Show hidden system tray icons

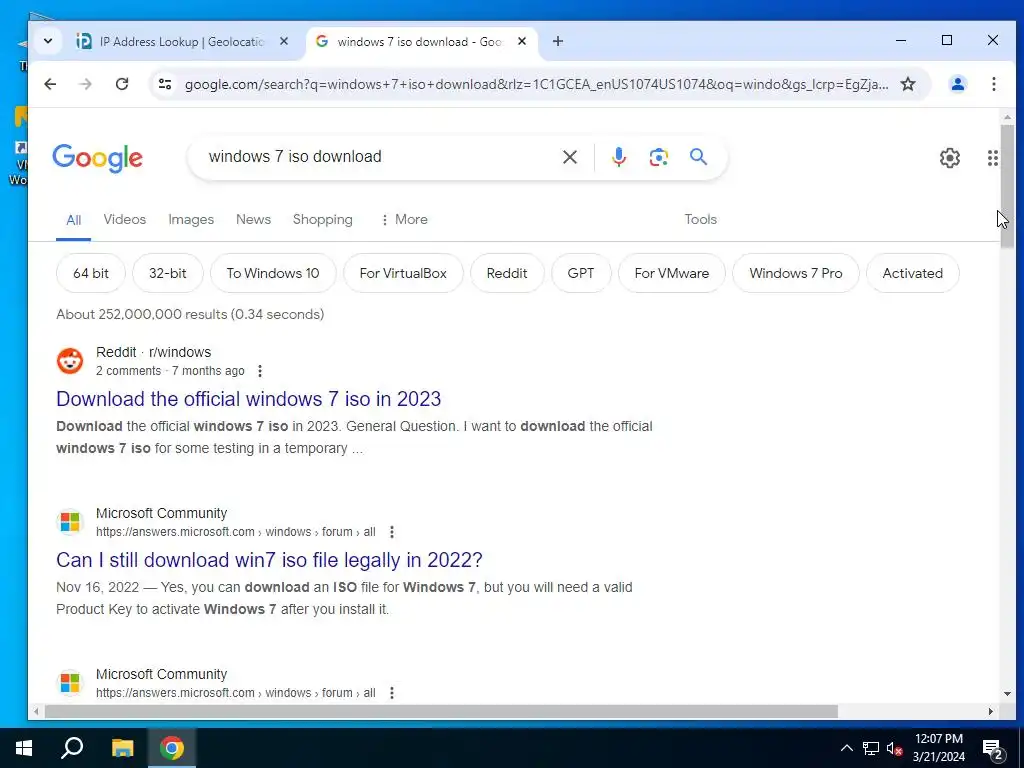pyautogui.click(x=846, y=748)
